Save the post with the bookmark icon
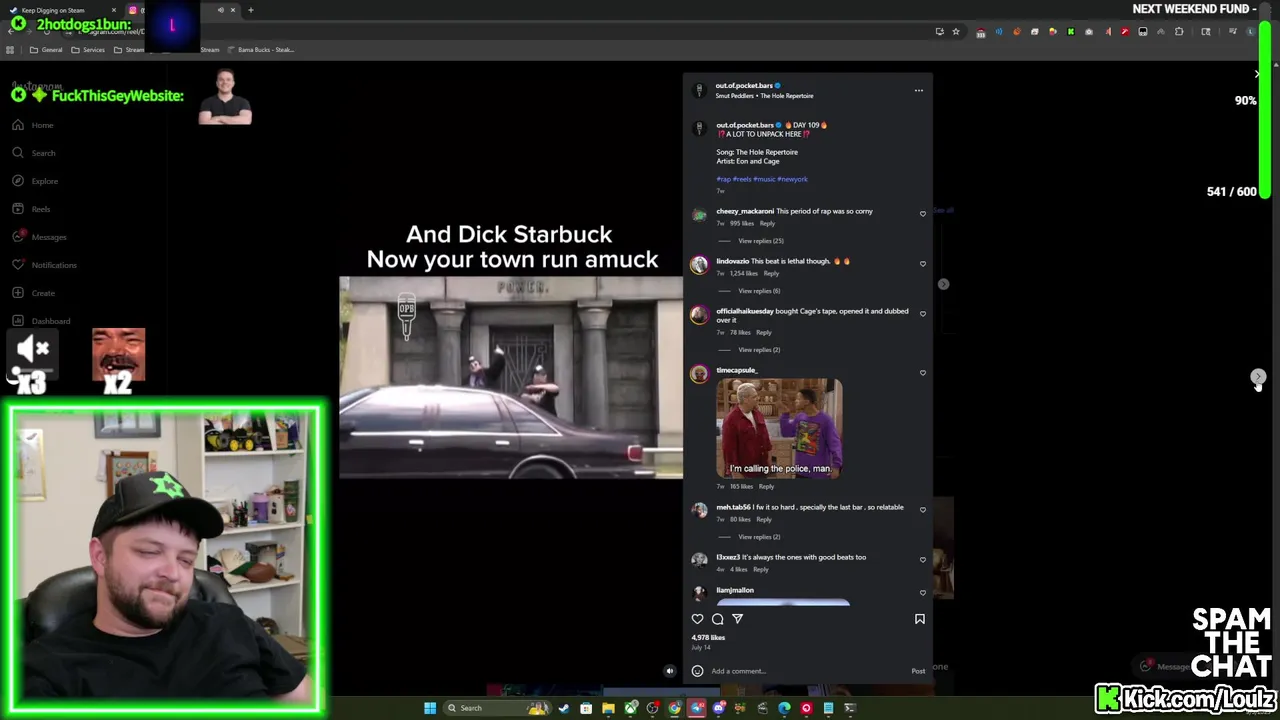This screenshot has height=720, width=1280. point(919,619)
